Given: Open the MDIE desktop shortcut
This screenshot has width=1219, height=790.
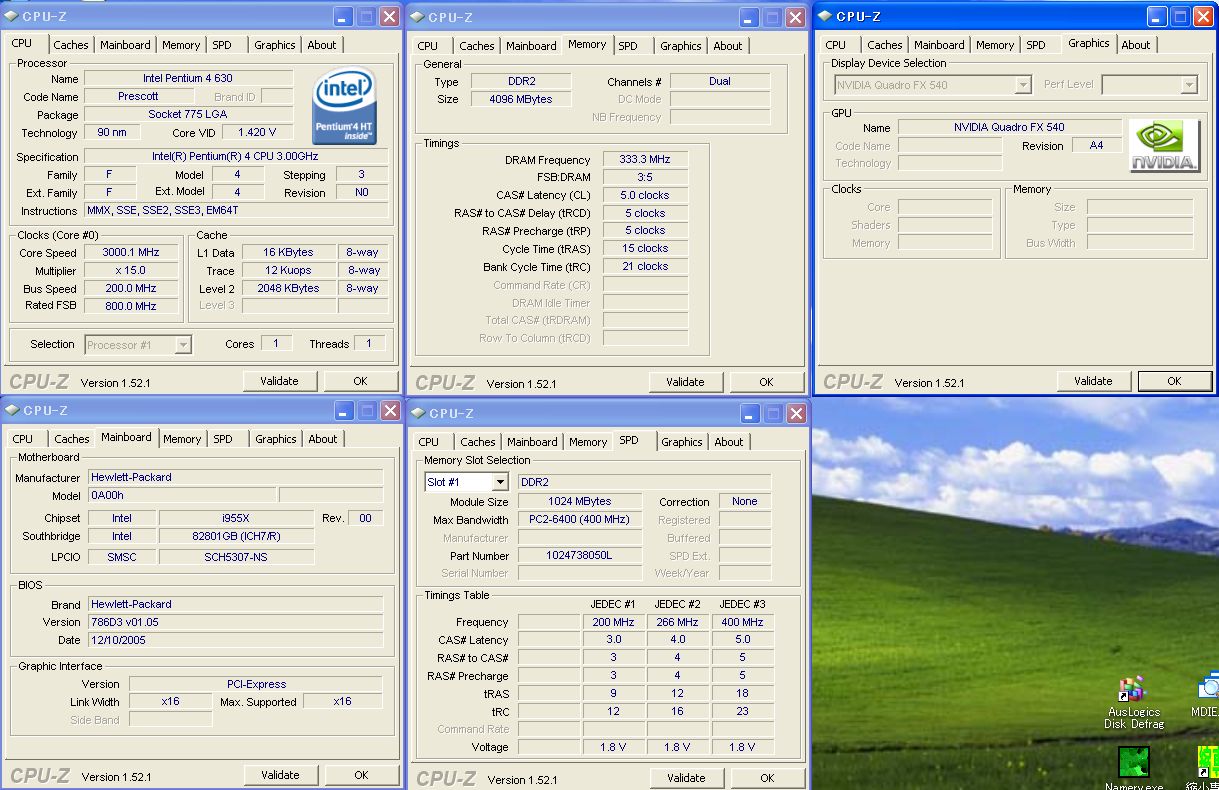Looking at the screenshot, I should (1207, 696).
